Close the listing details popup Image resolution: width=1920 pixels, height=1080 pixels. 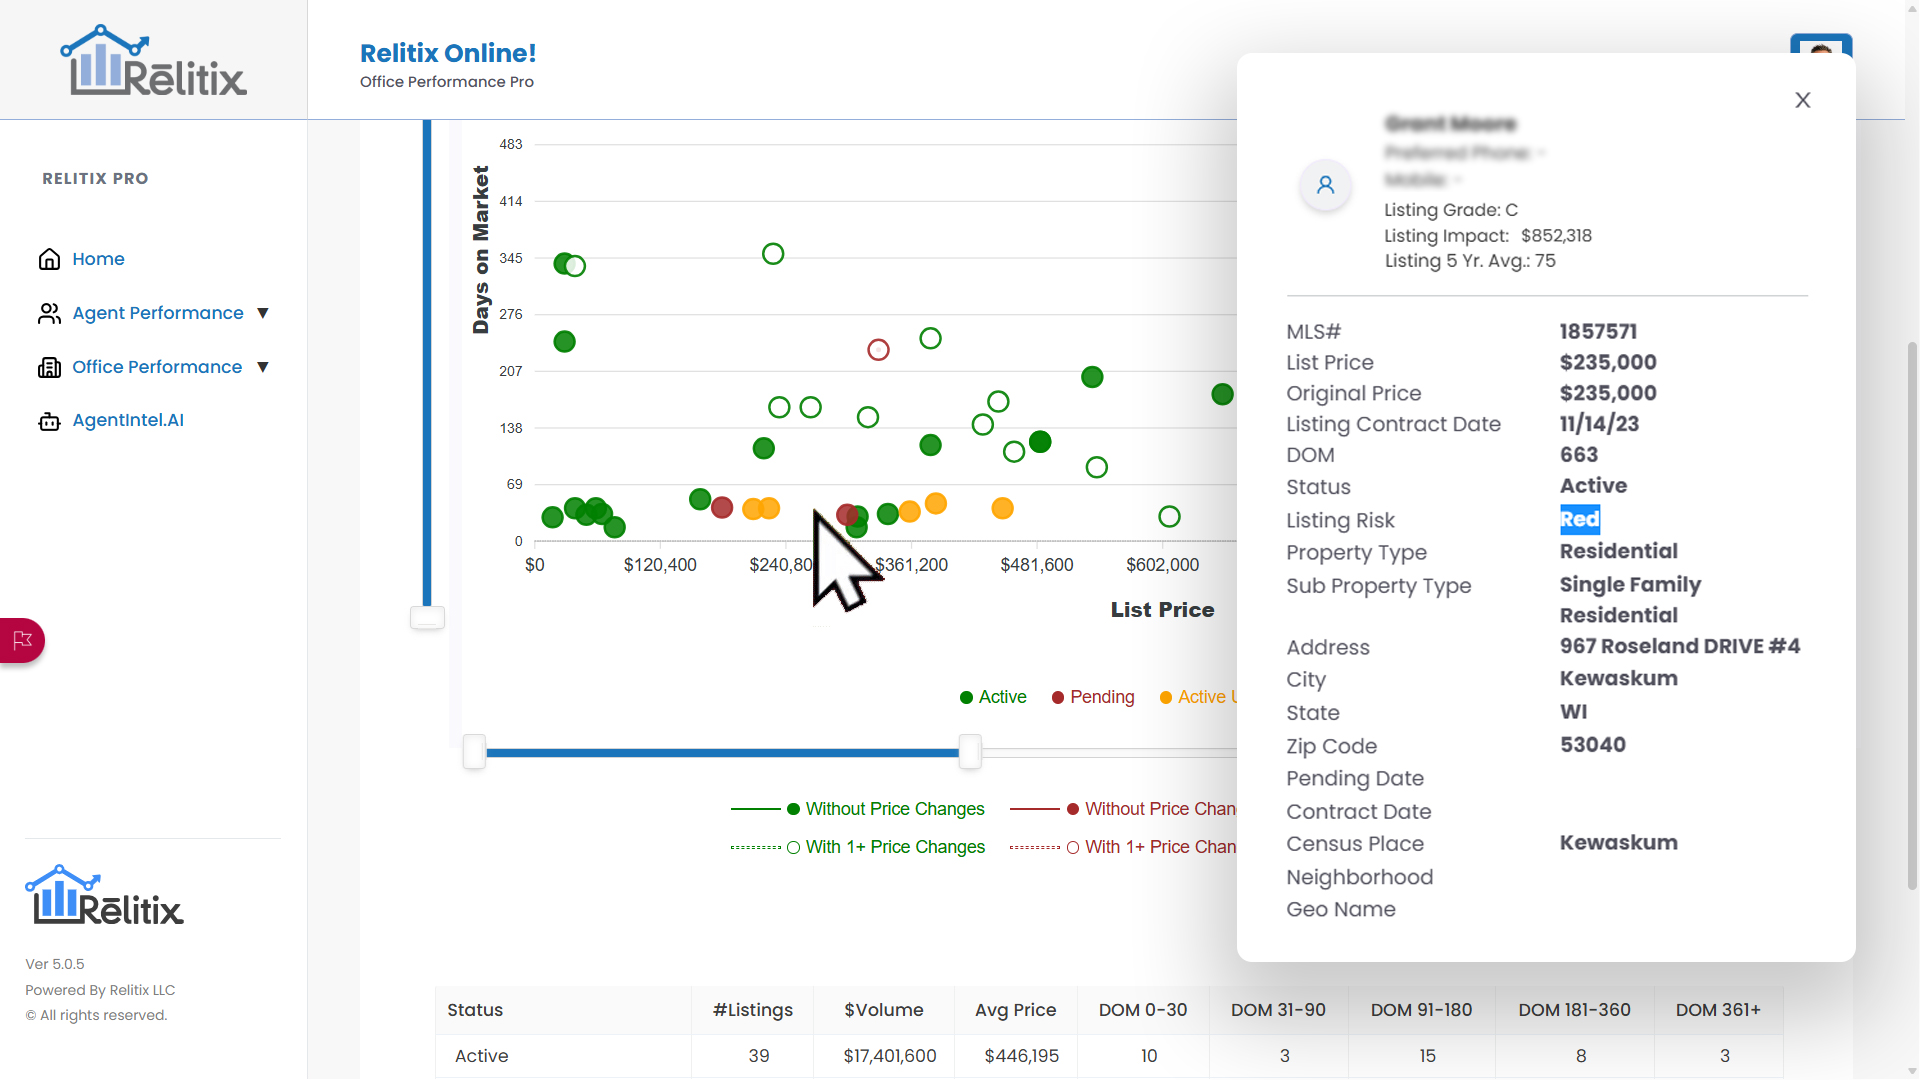pyautogui.click(x=1802, y=100)
